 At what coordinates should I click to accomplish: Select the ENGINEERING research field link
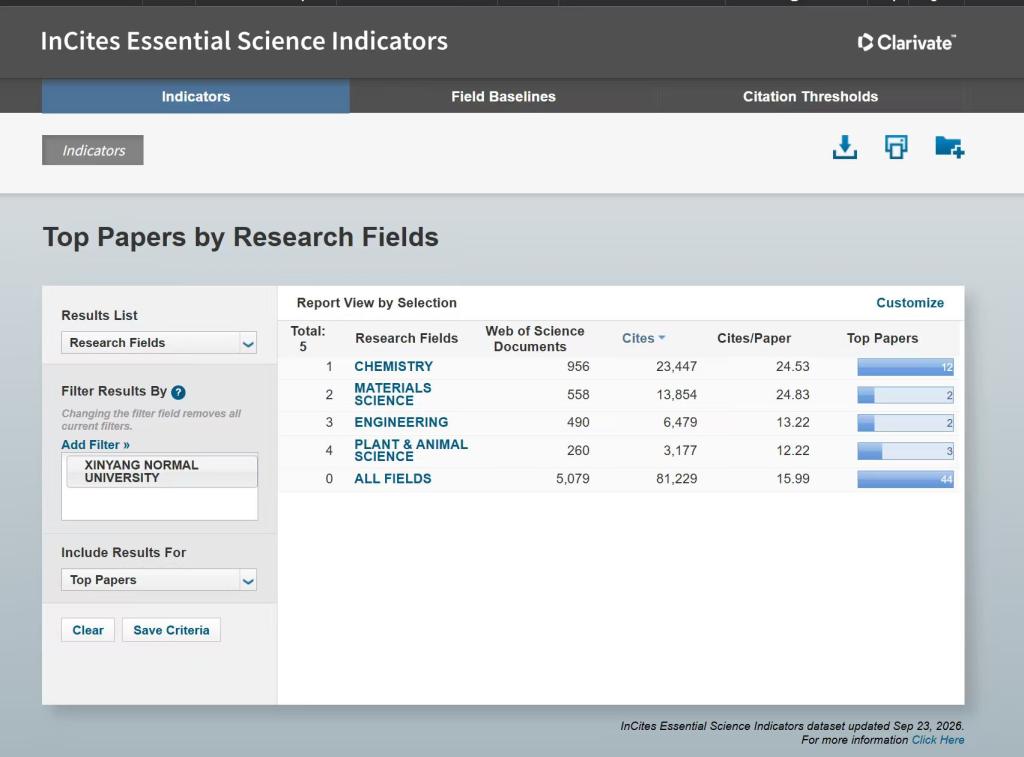(401, 423)
